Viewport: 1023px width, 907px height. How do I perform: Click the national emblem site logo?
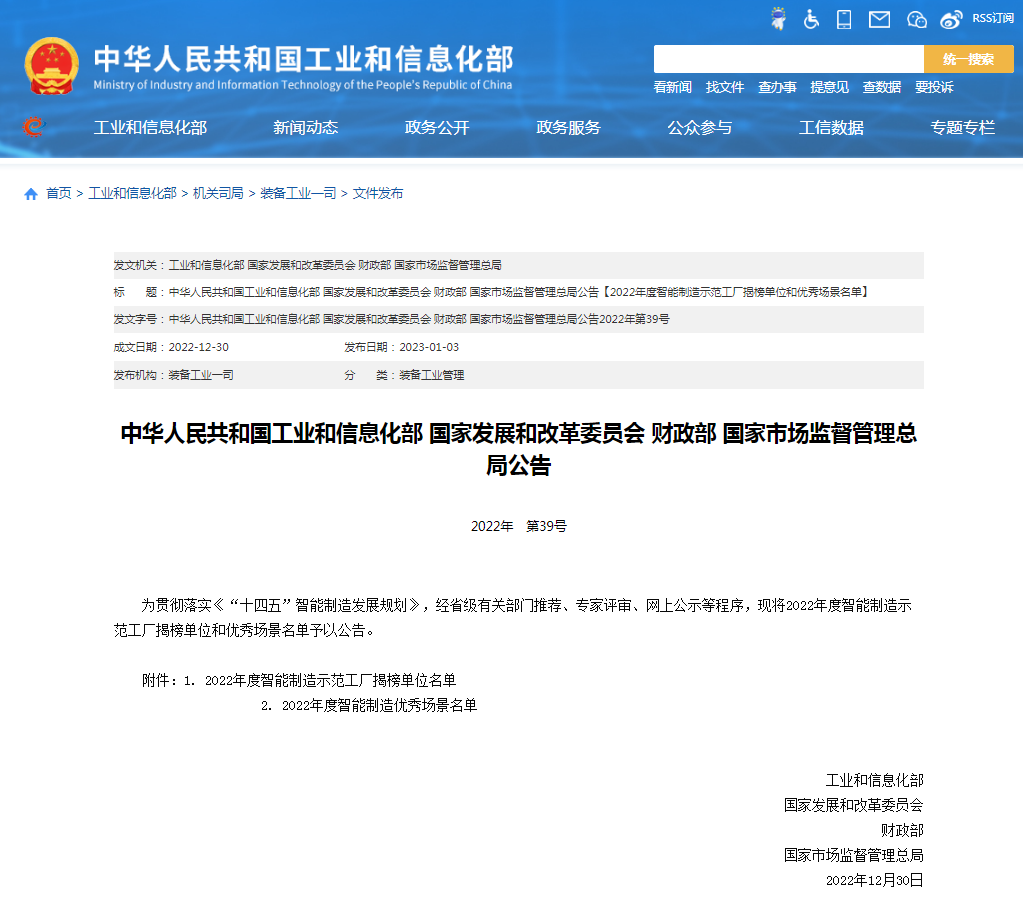point(49,63)
